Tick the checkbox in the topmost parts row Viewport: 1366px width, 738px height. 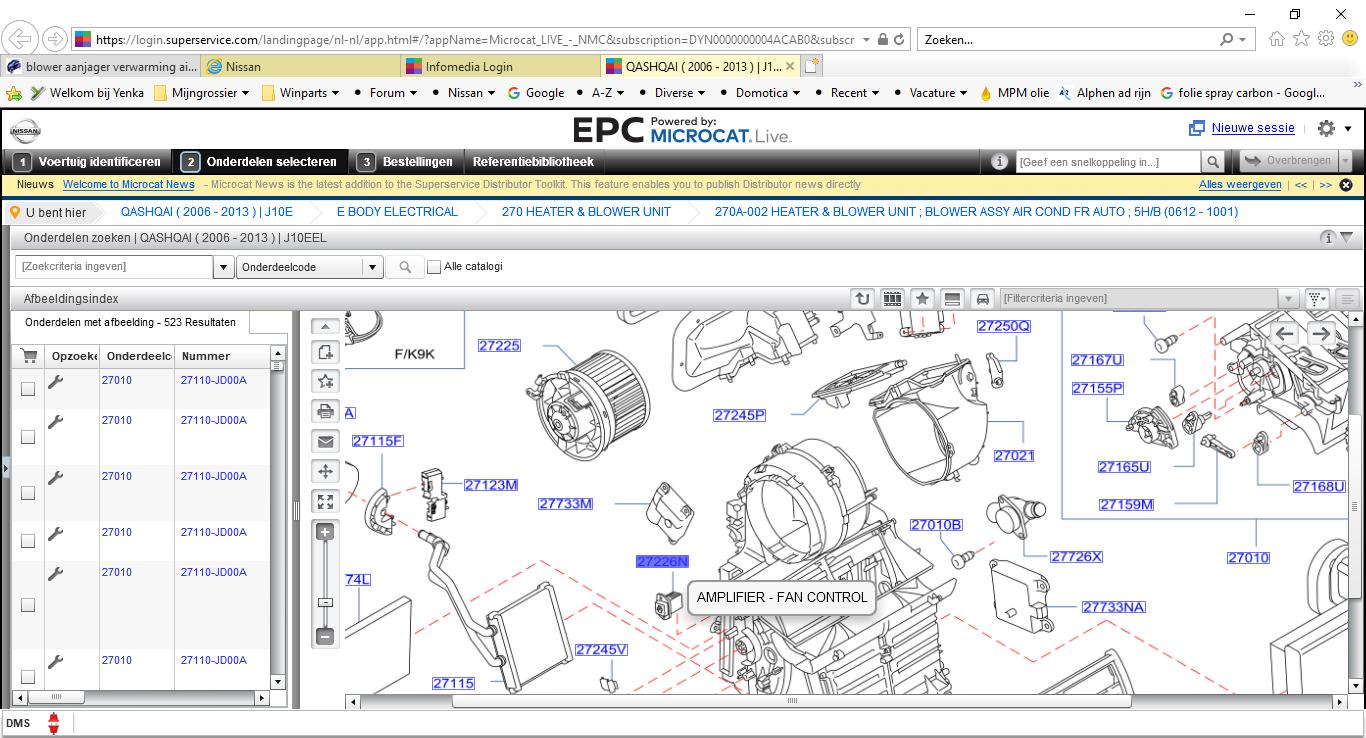click(28, 389)
